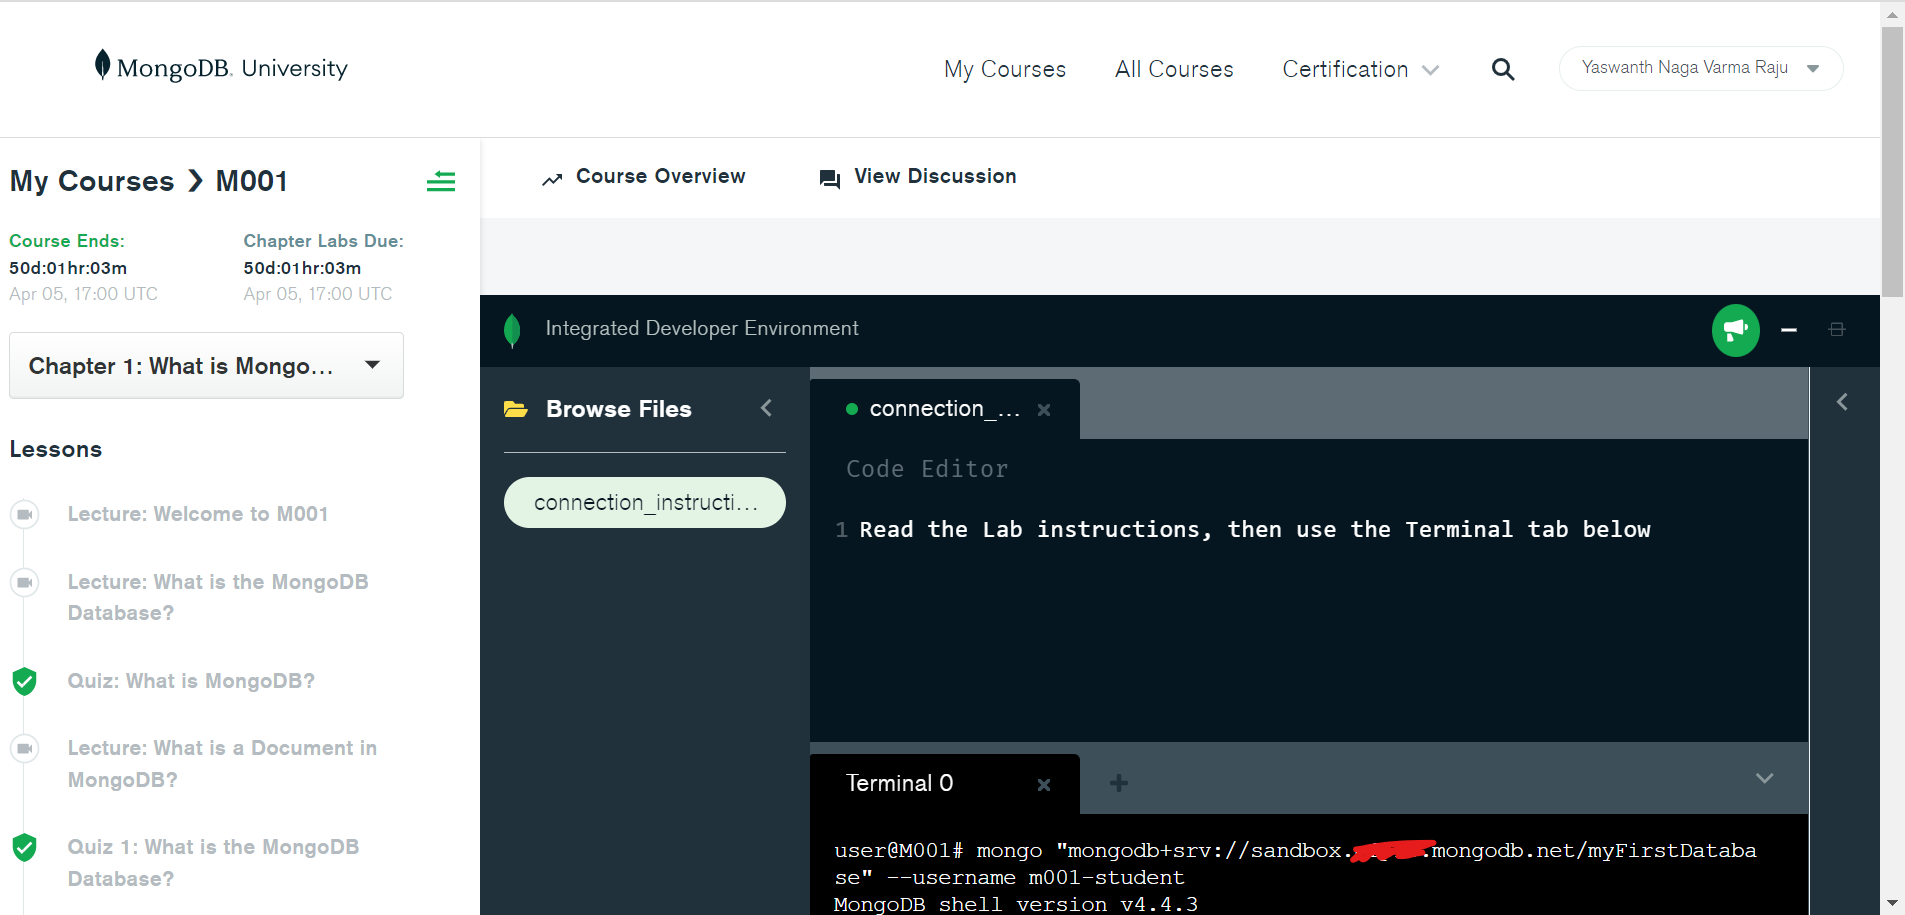The width and height of the screenshot is (1905, 915).
Task: Switch to the Terminal 0 tab
Action: tap(898, 783)
